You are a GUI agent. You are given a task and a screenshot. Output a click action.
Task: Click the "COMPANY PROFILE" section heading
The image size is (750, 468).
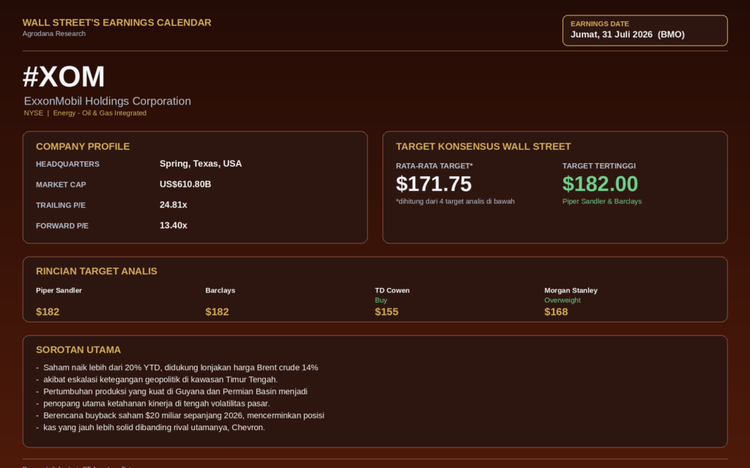pyautogui.click(x=83, y=146)
